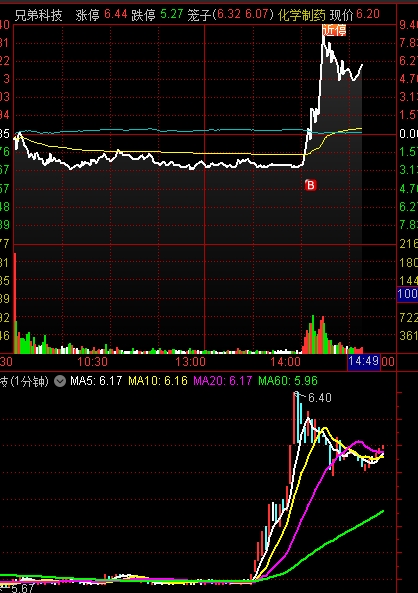Click the MA5: 6.17 indicator label
This screenshot has width=418, height=593.
(96, 381)
